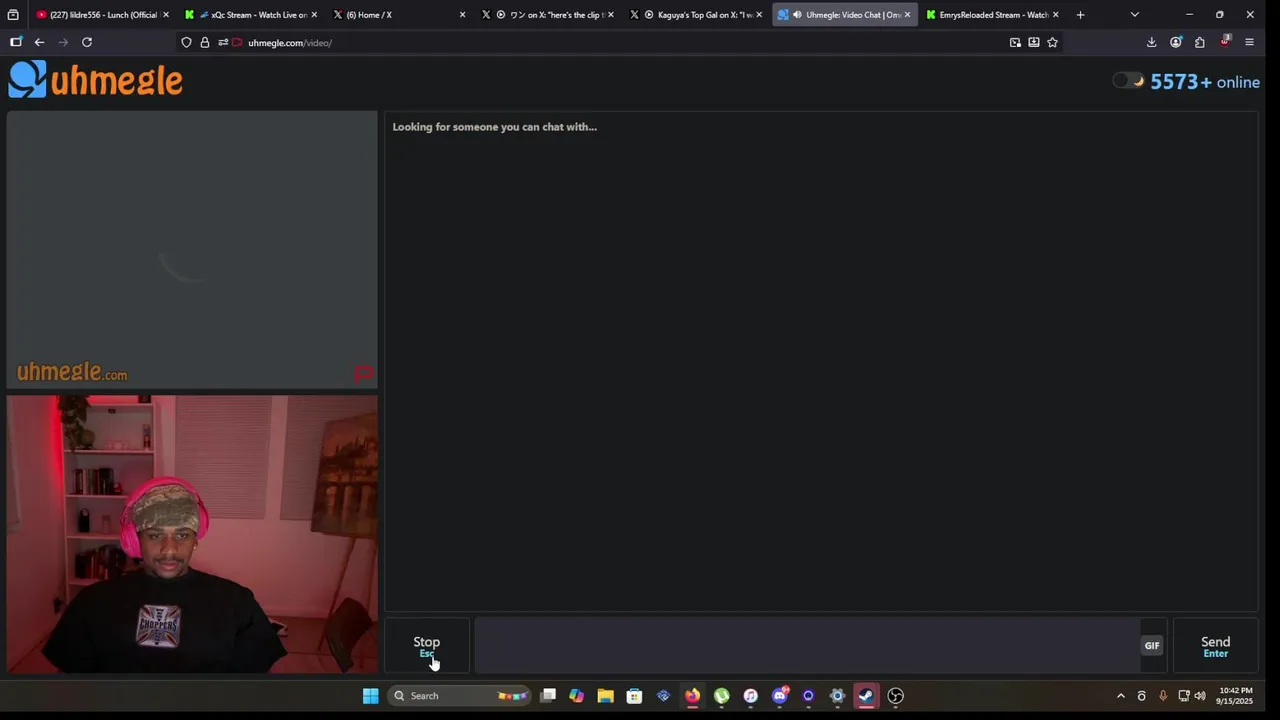Open the Firefox account icon
1280x720 pixels.
click(1176, 42)
